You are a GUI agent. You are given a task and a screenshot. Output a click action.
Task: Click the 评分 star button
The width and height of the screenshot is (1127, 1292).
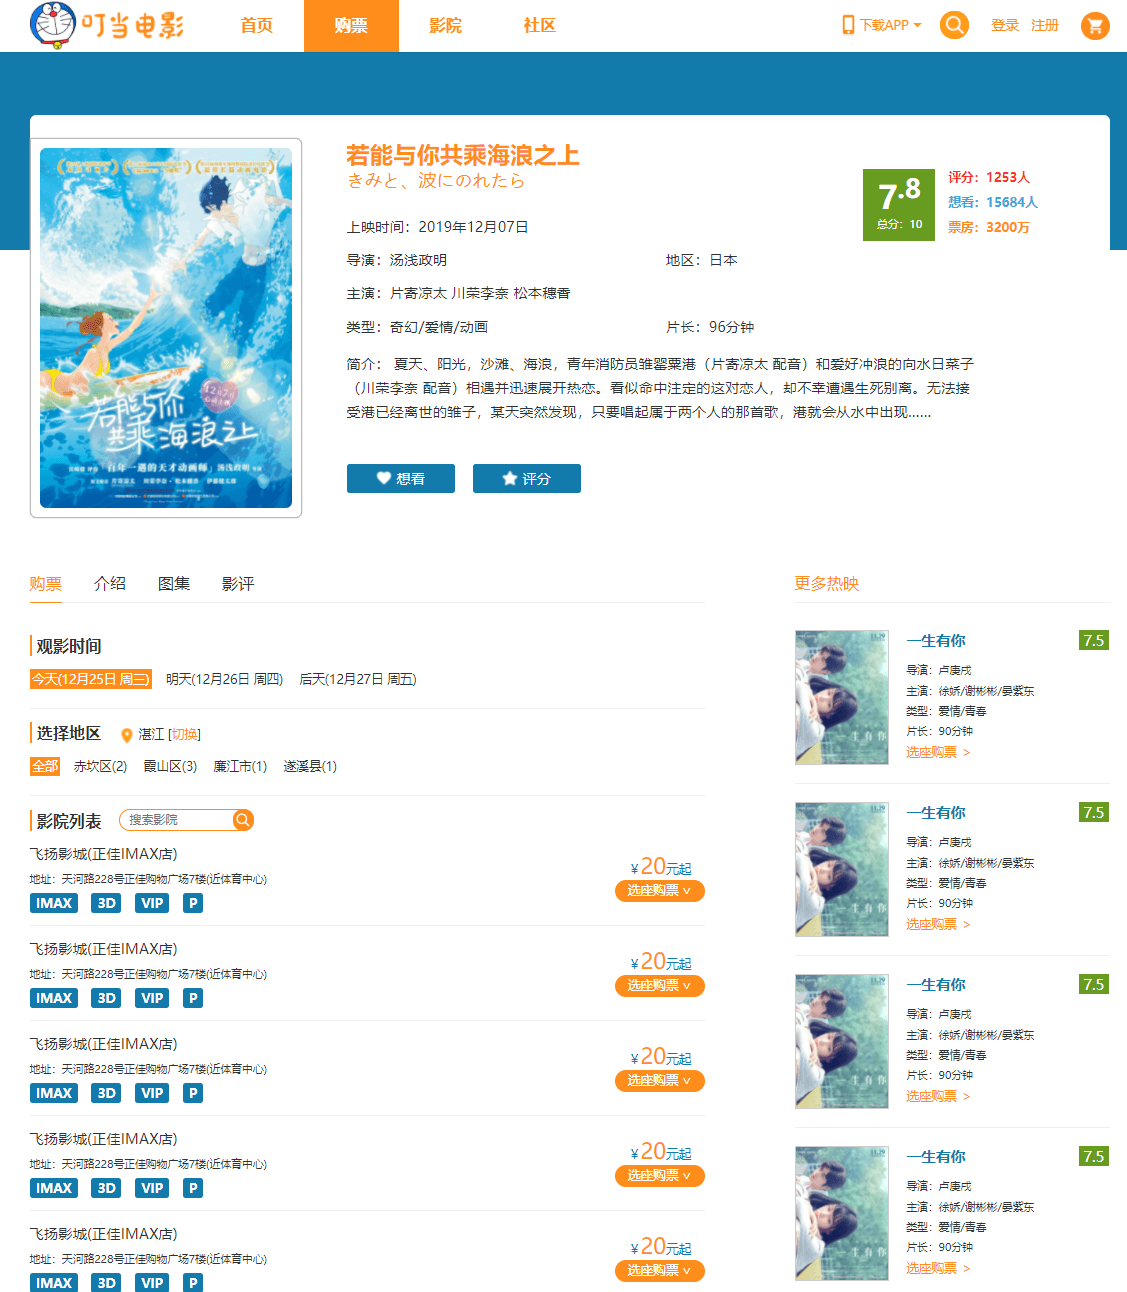[527, 479]
